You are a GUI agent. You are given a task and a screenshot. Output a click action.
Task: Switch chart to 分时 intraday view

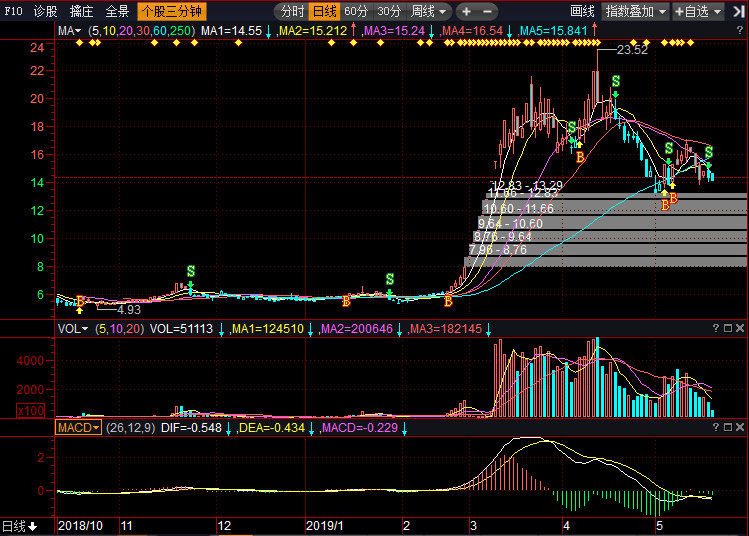(291, 11)
